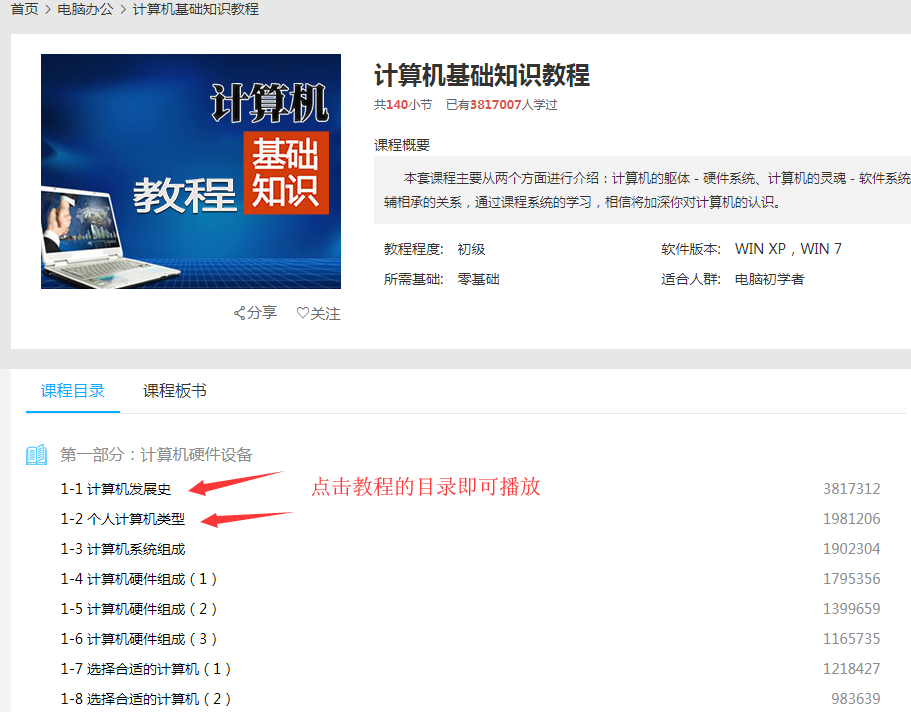Select lesson 1-5 计算机硬件组成（2）
The width and height of the screenshot is (911, 712).
tap(139, 609)
